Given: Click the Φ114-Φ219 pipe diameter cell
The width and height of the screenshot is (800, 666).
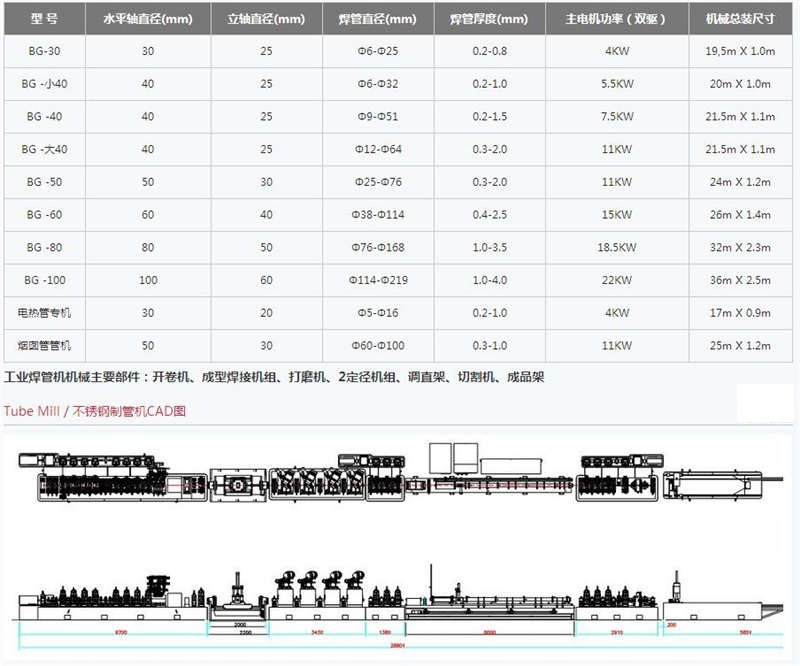Looking at the screenshot, I should tap(378, 280).
